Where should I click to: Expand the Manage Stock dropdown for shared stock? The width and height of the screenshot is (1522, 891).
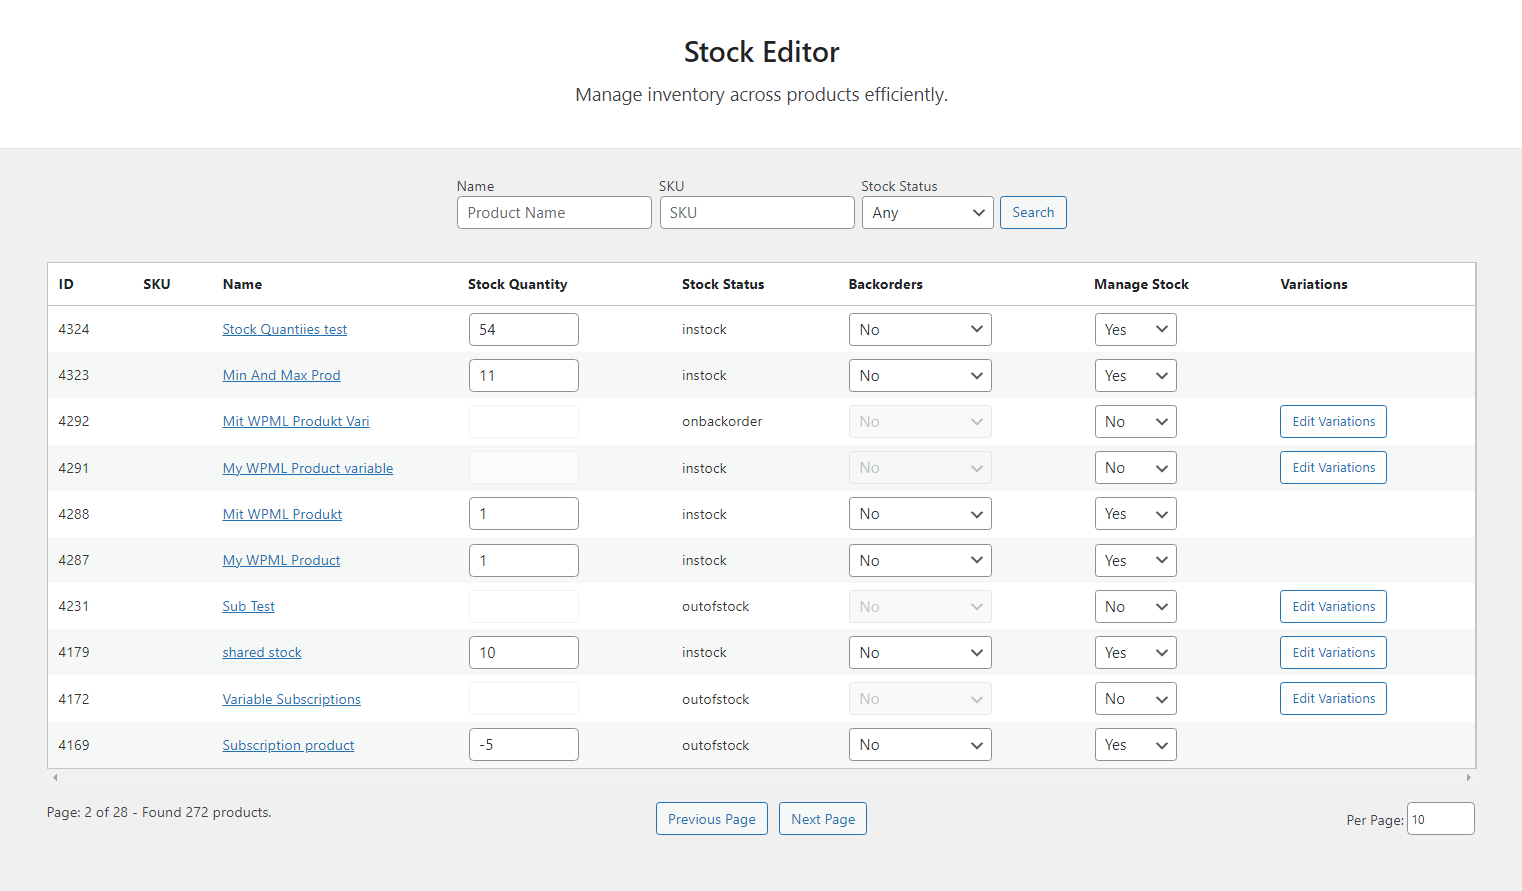point(1135,652)
